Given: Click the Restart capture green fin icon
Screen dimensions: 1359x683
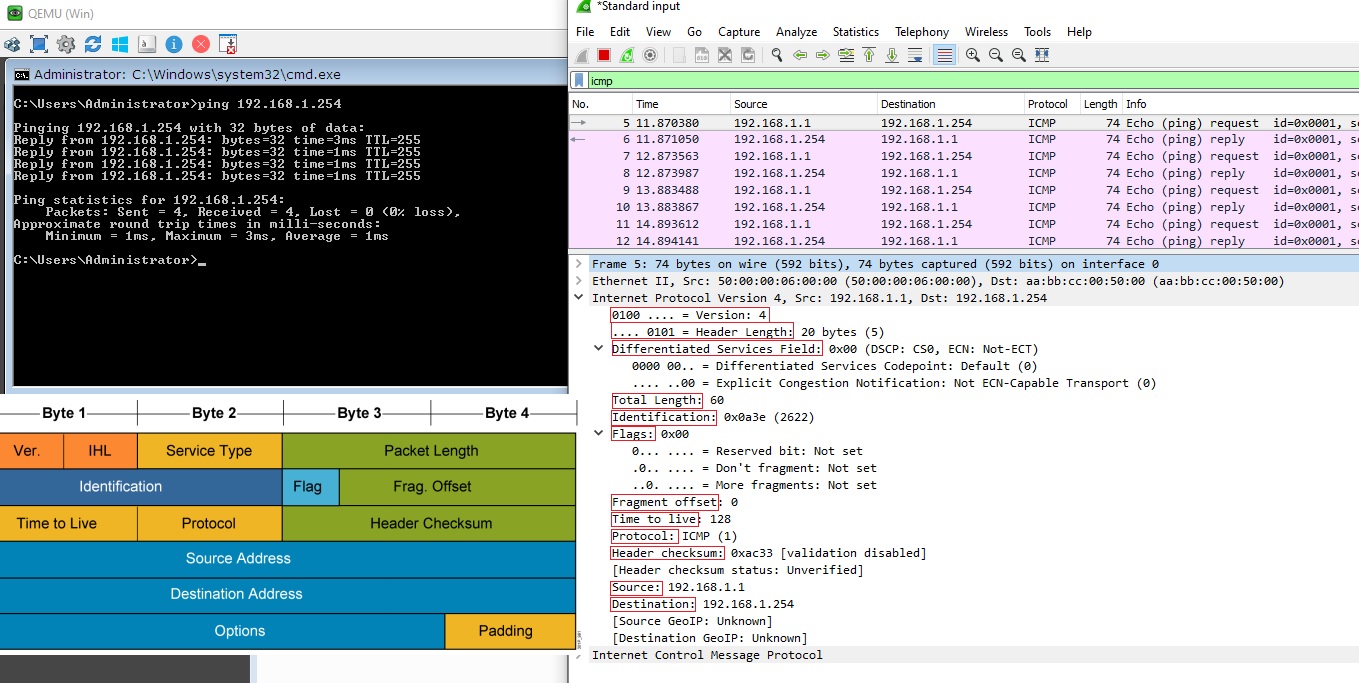Looking at the screenshot, I should point(625,55).
